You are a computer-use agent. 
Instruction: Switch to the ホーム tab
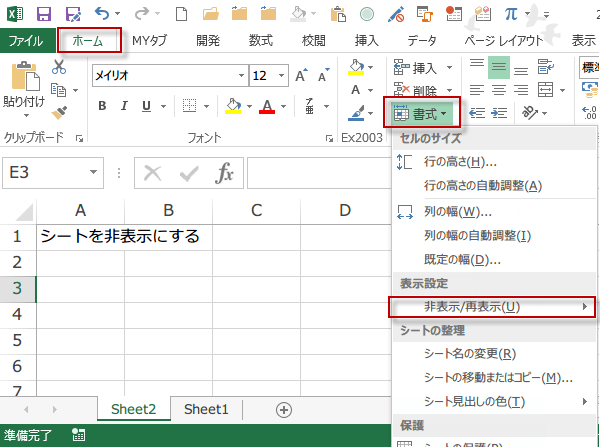pyautogui.click(x=88, y=41)
